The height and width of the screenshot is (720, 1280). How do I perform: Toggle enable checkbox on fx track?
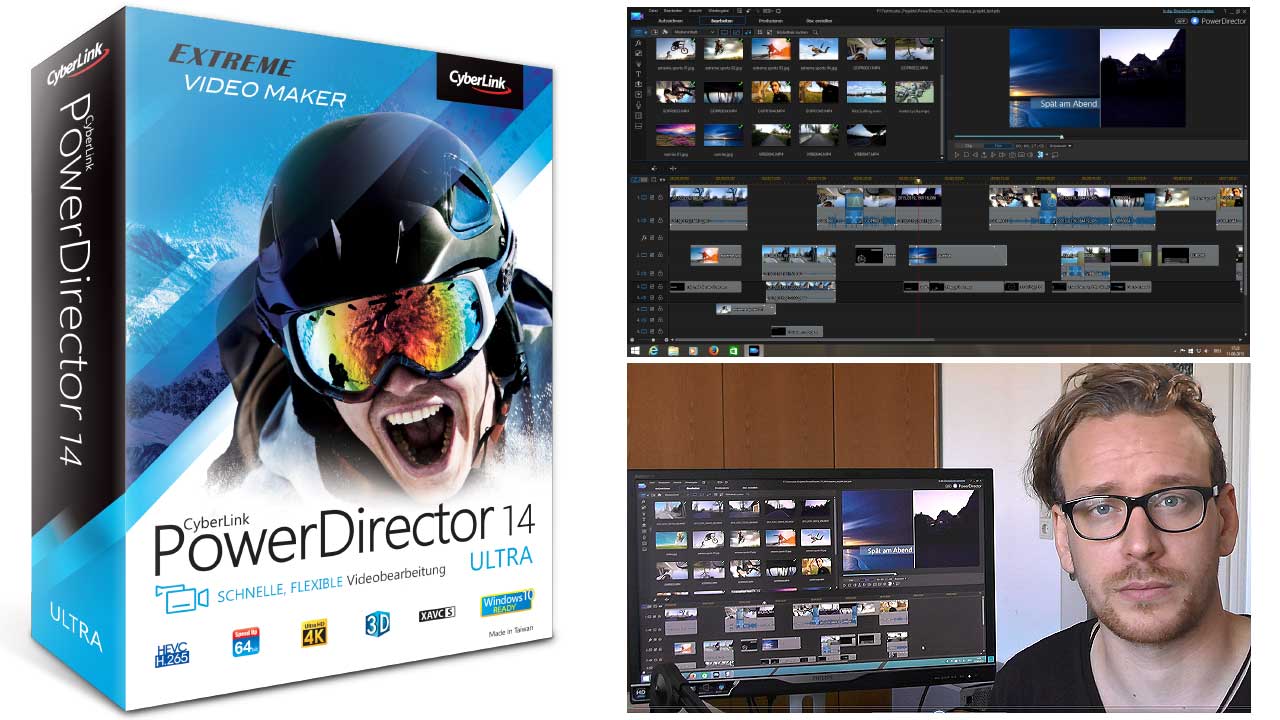click(x=652, y=237)
